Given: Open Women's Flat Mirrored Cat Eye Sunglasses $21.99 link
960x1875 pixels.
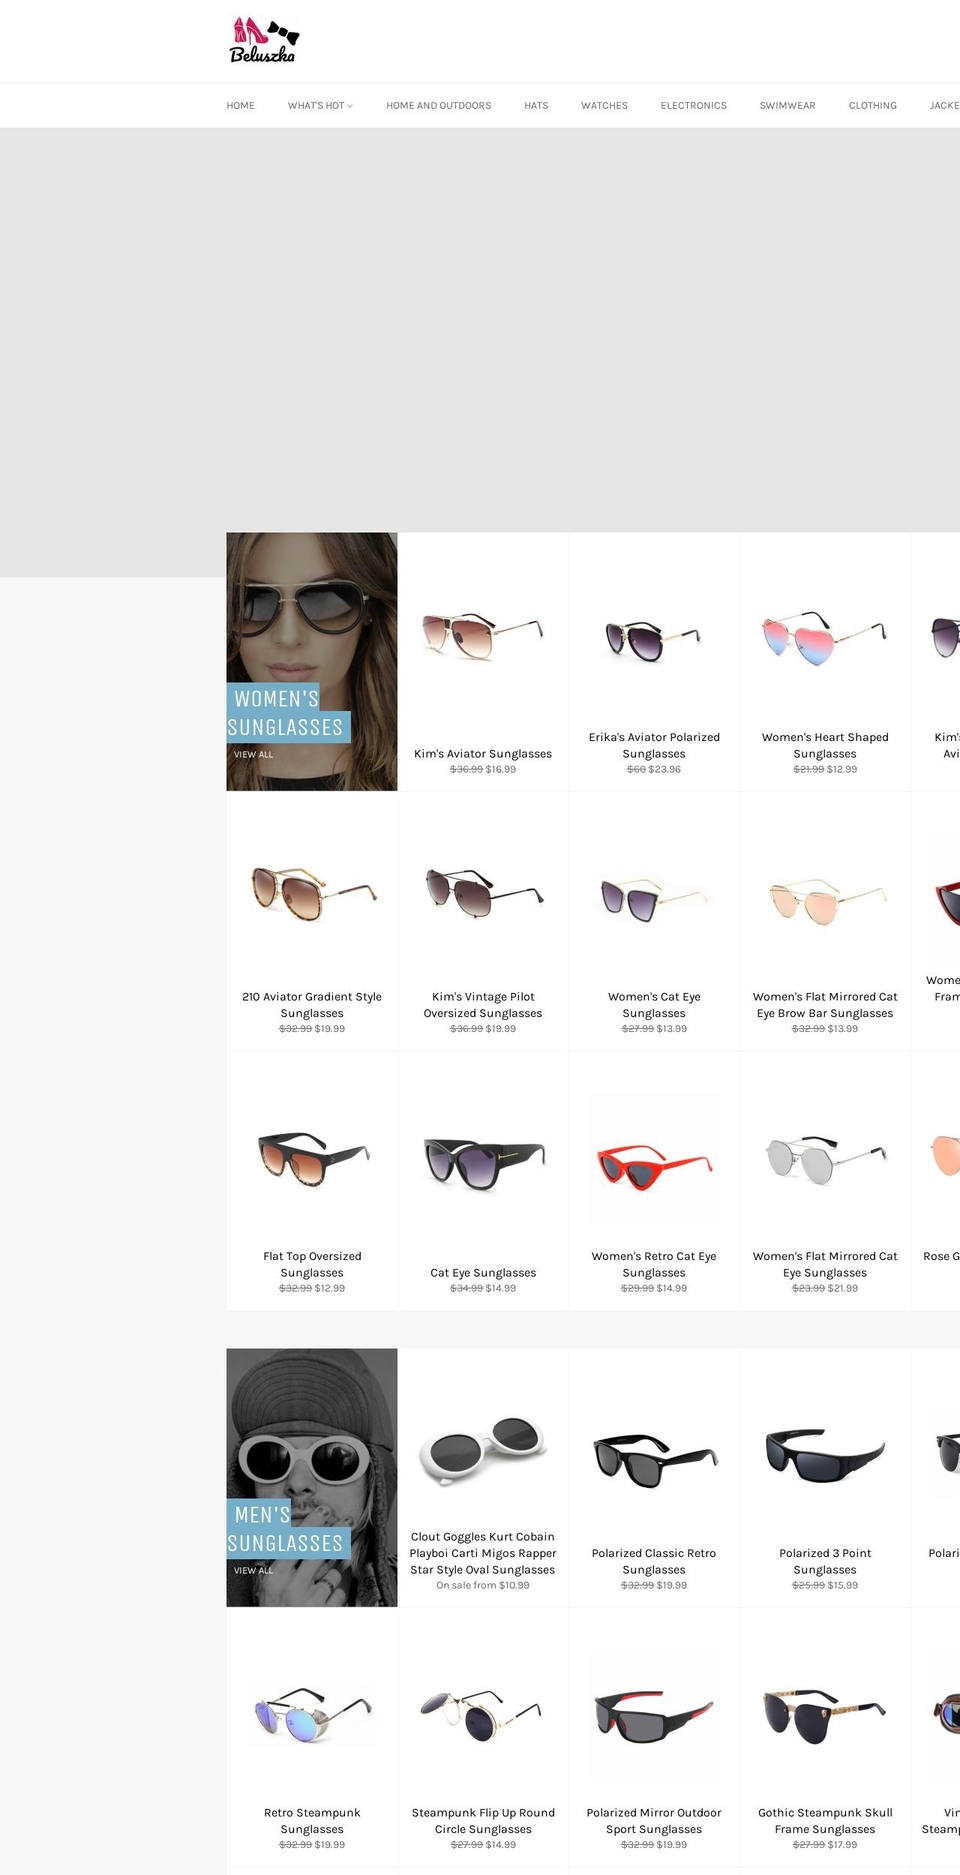Looking at the screenshot, I should point(825,1264).
